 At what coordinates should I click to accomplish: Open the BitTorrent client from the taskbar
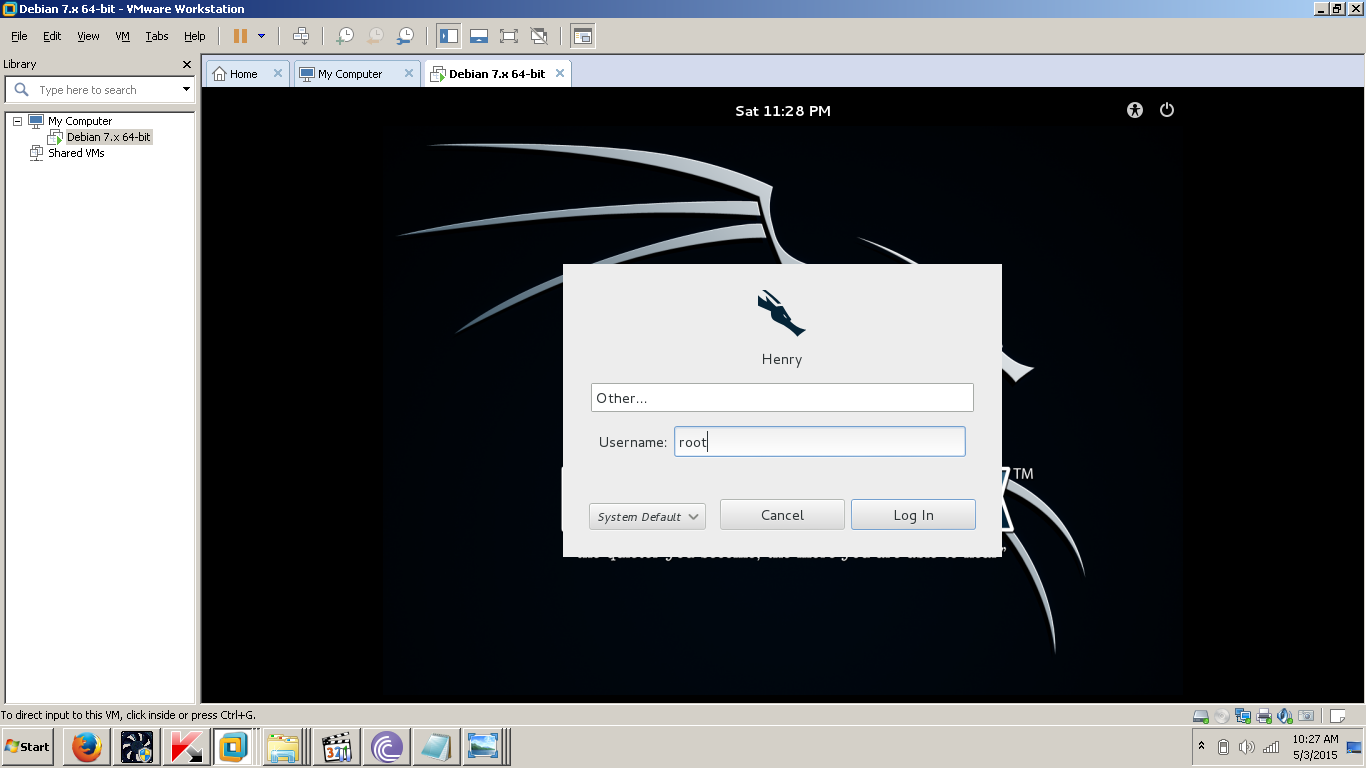(386, 747)
